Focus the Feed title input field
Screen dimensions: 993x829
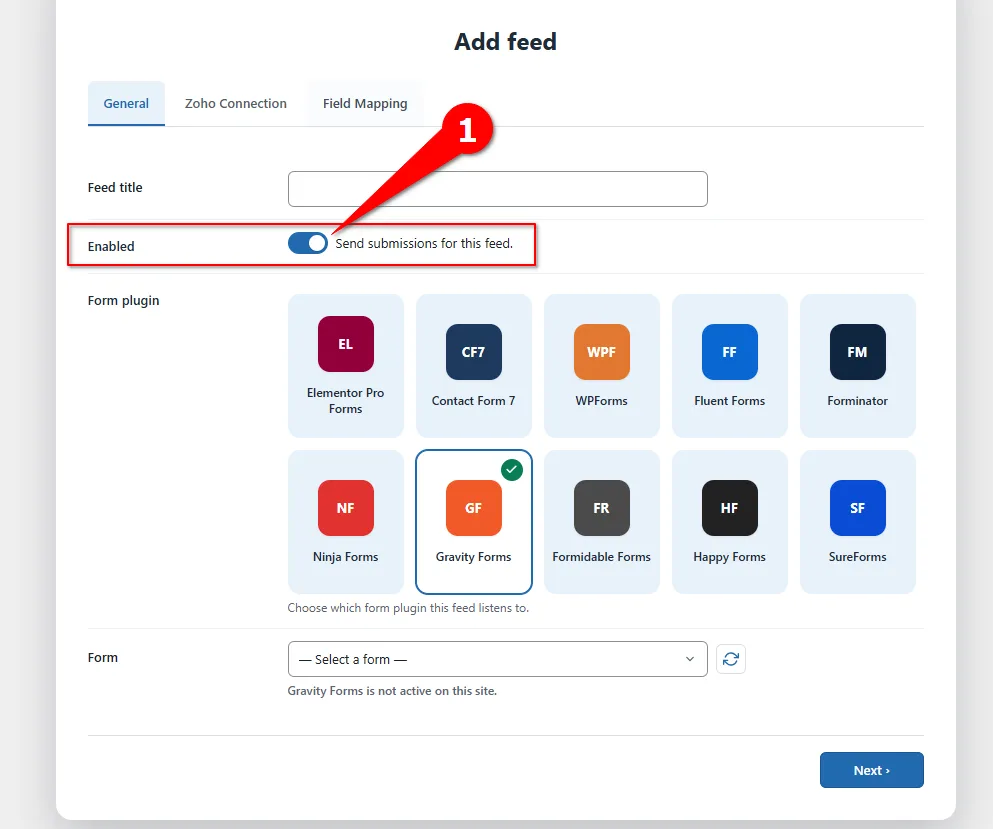point(497,189)
